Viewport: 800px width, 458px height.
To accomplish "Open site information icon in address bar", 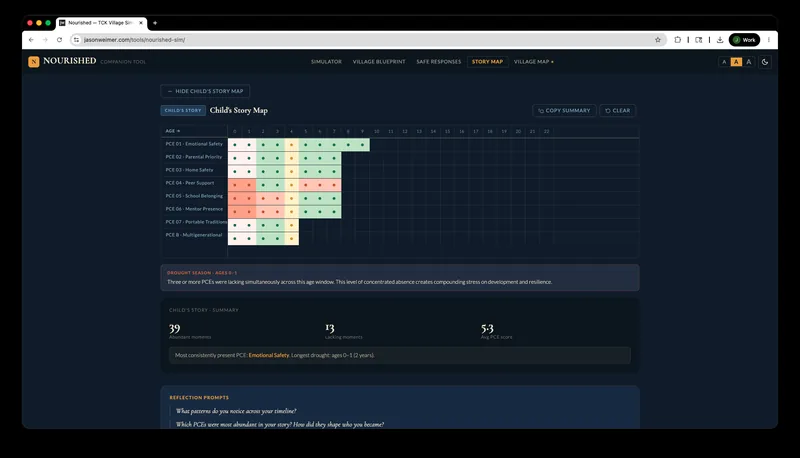I will 76,40.
